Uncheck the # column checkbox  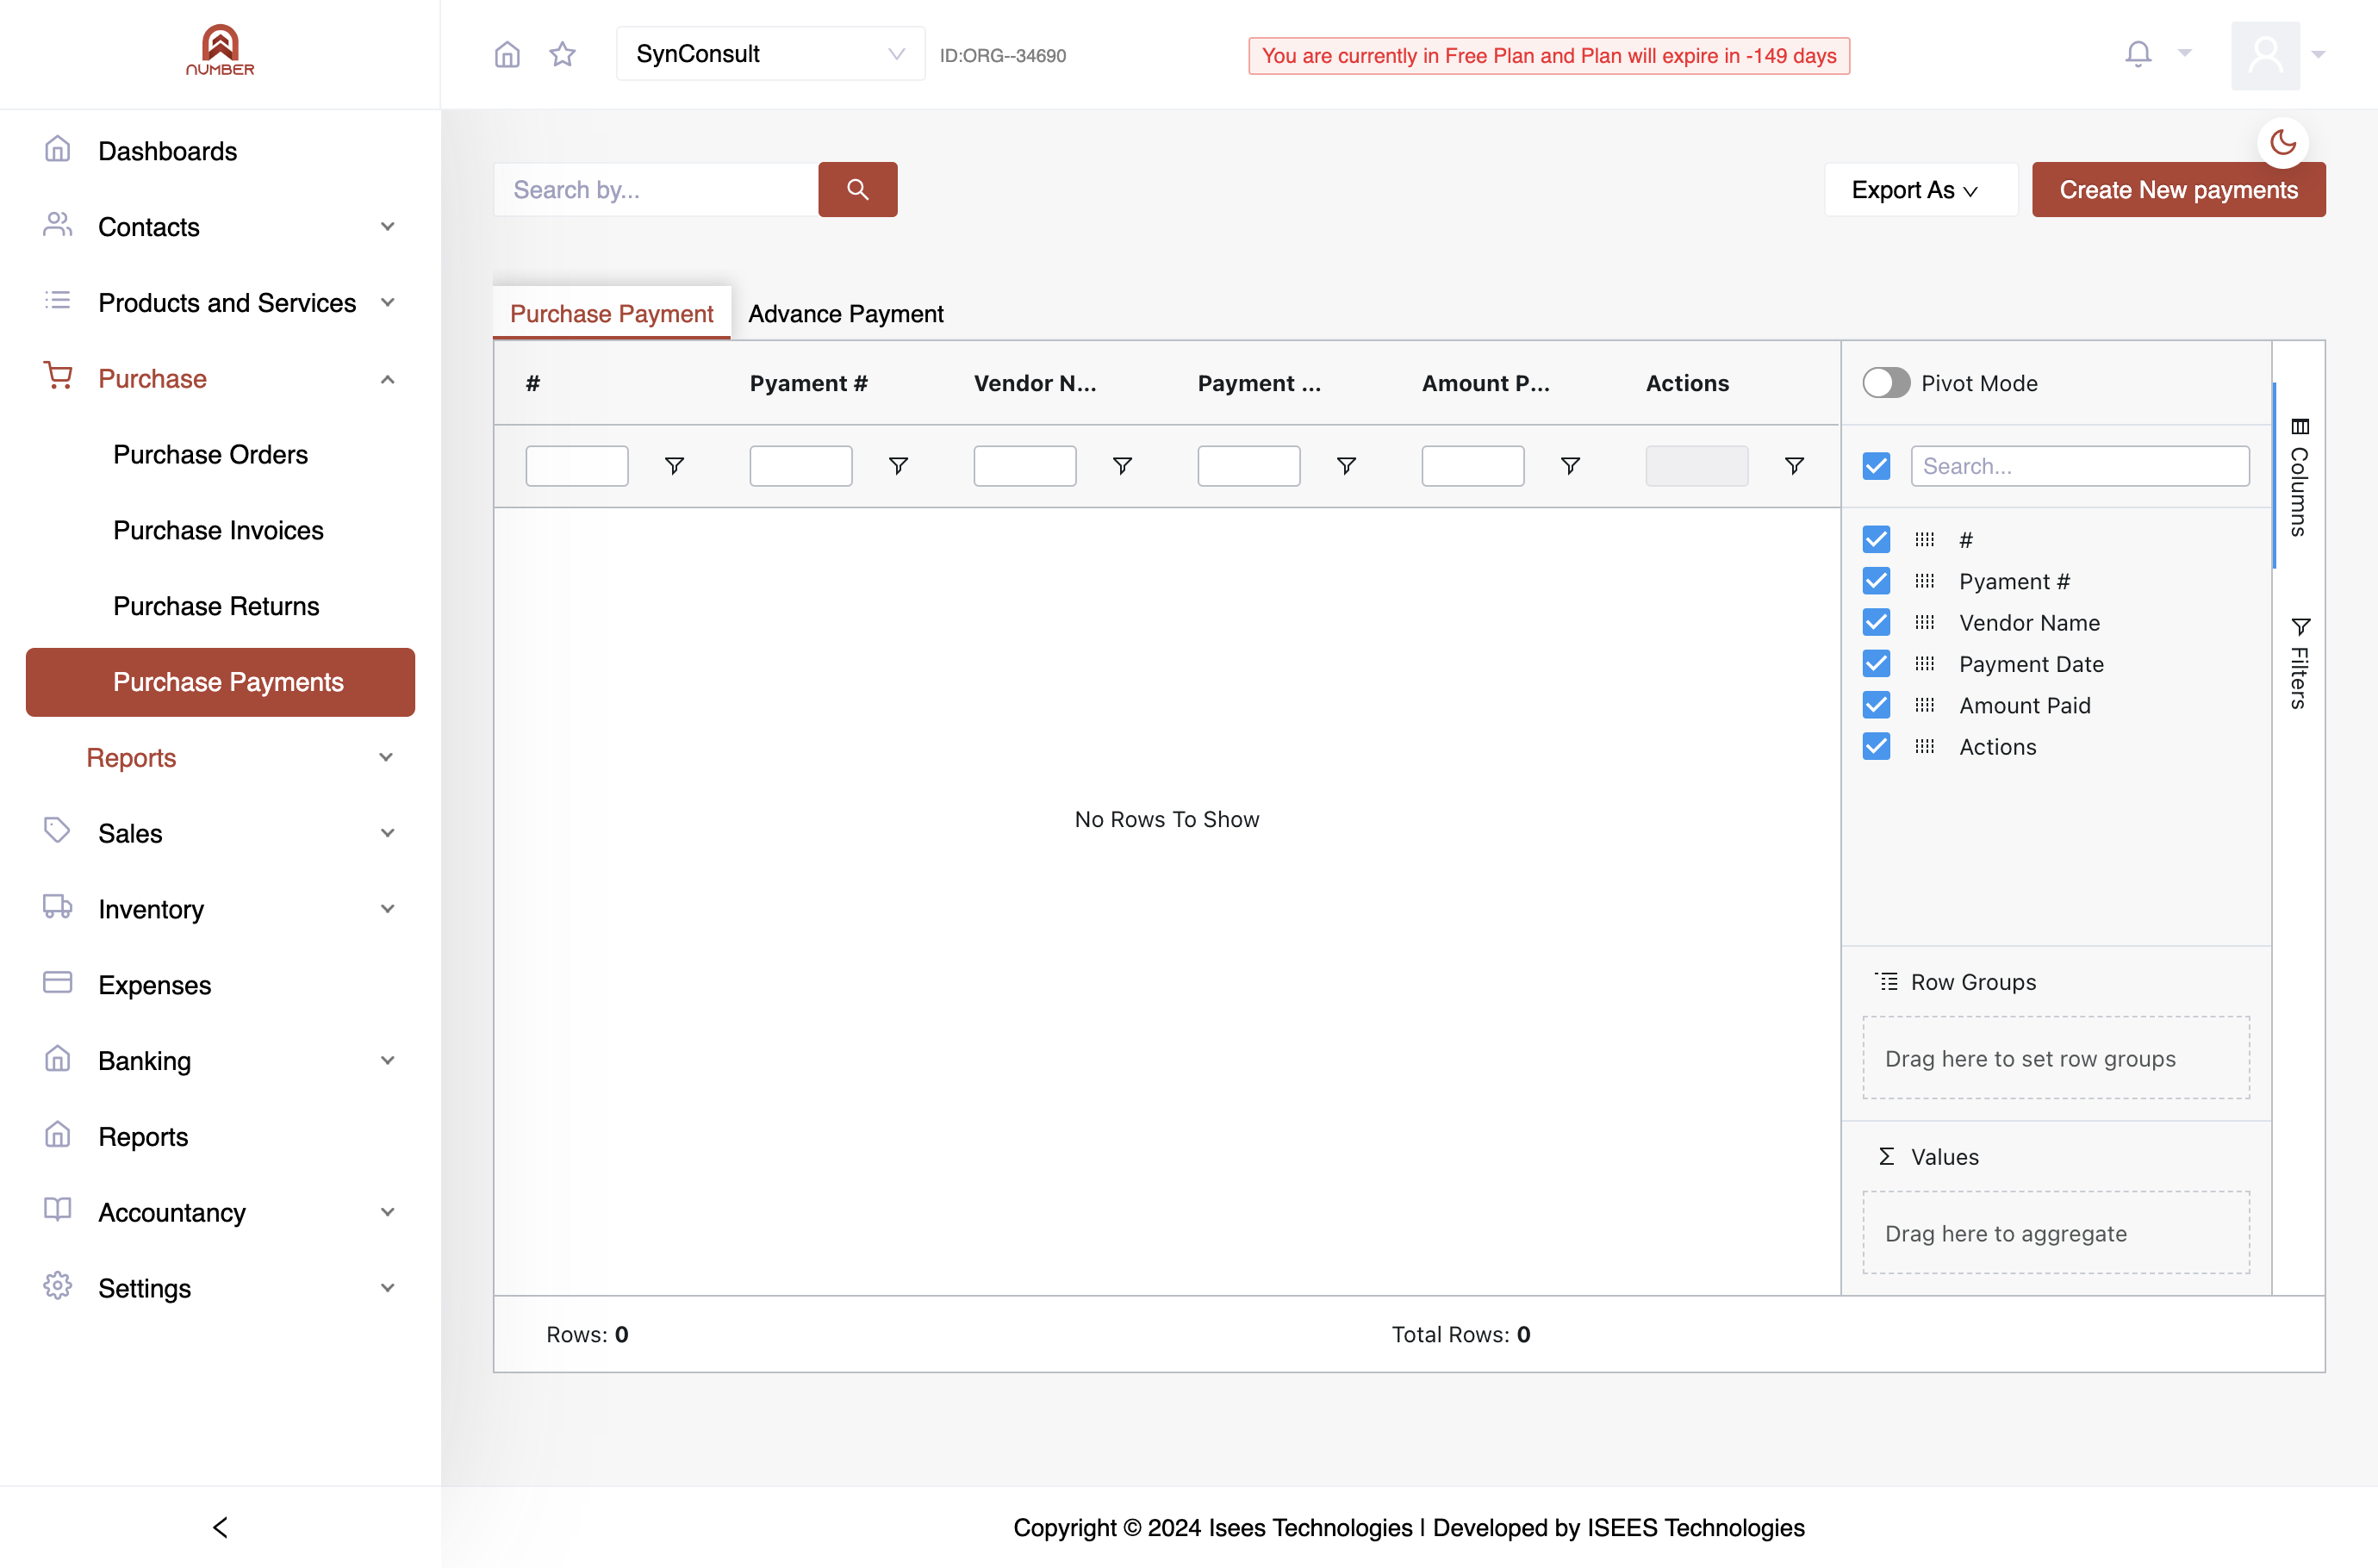coord(1876,539)
